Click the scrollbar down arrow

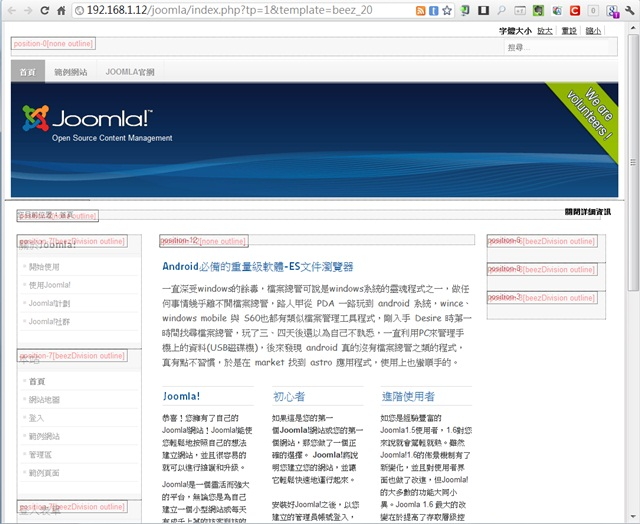pyautogui.click(x=633, y=517)
